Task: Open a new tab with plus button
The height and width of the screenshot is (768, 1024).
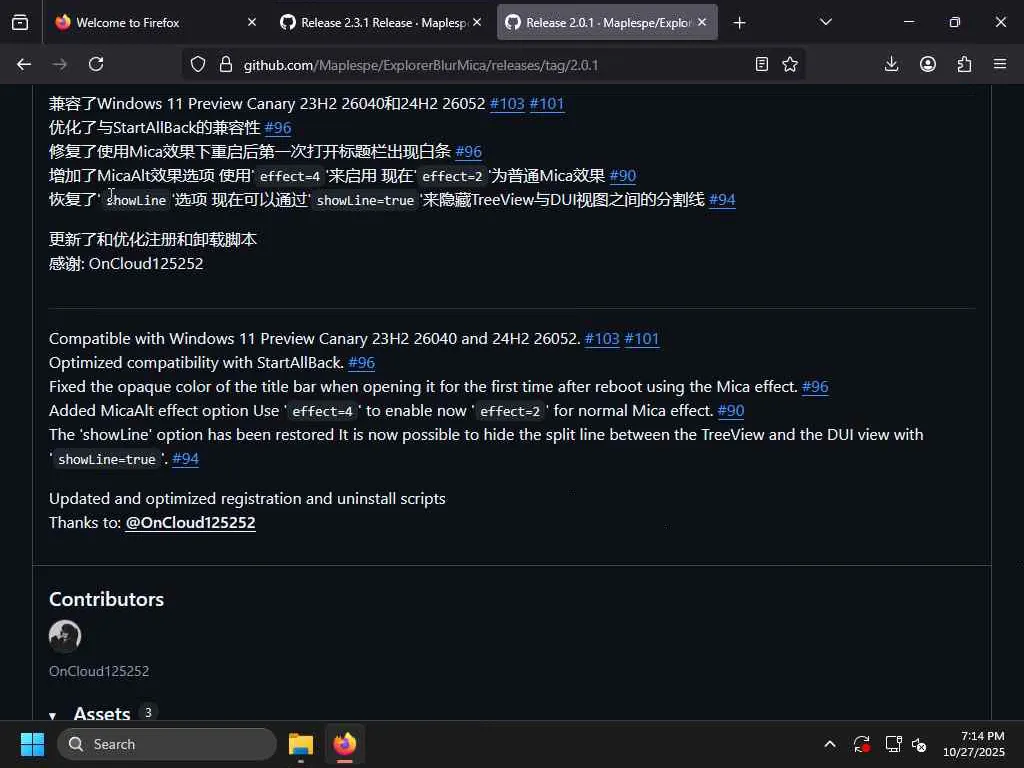Action: 739,23
